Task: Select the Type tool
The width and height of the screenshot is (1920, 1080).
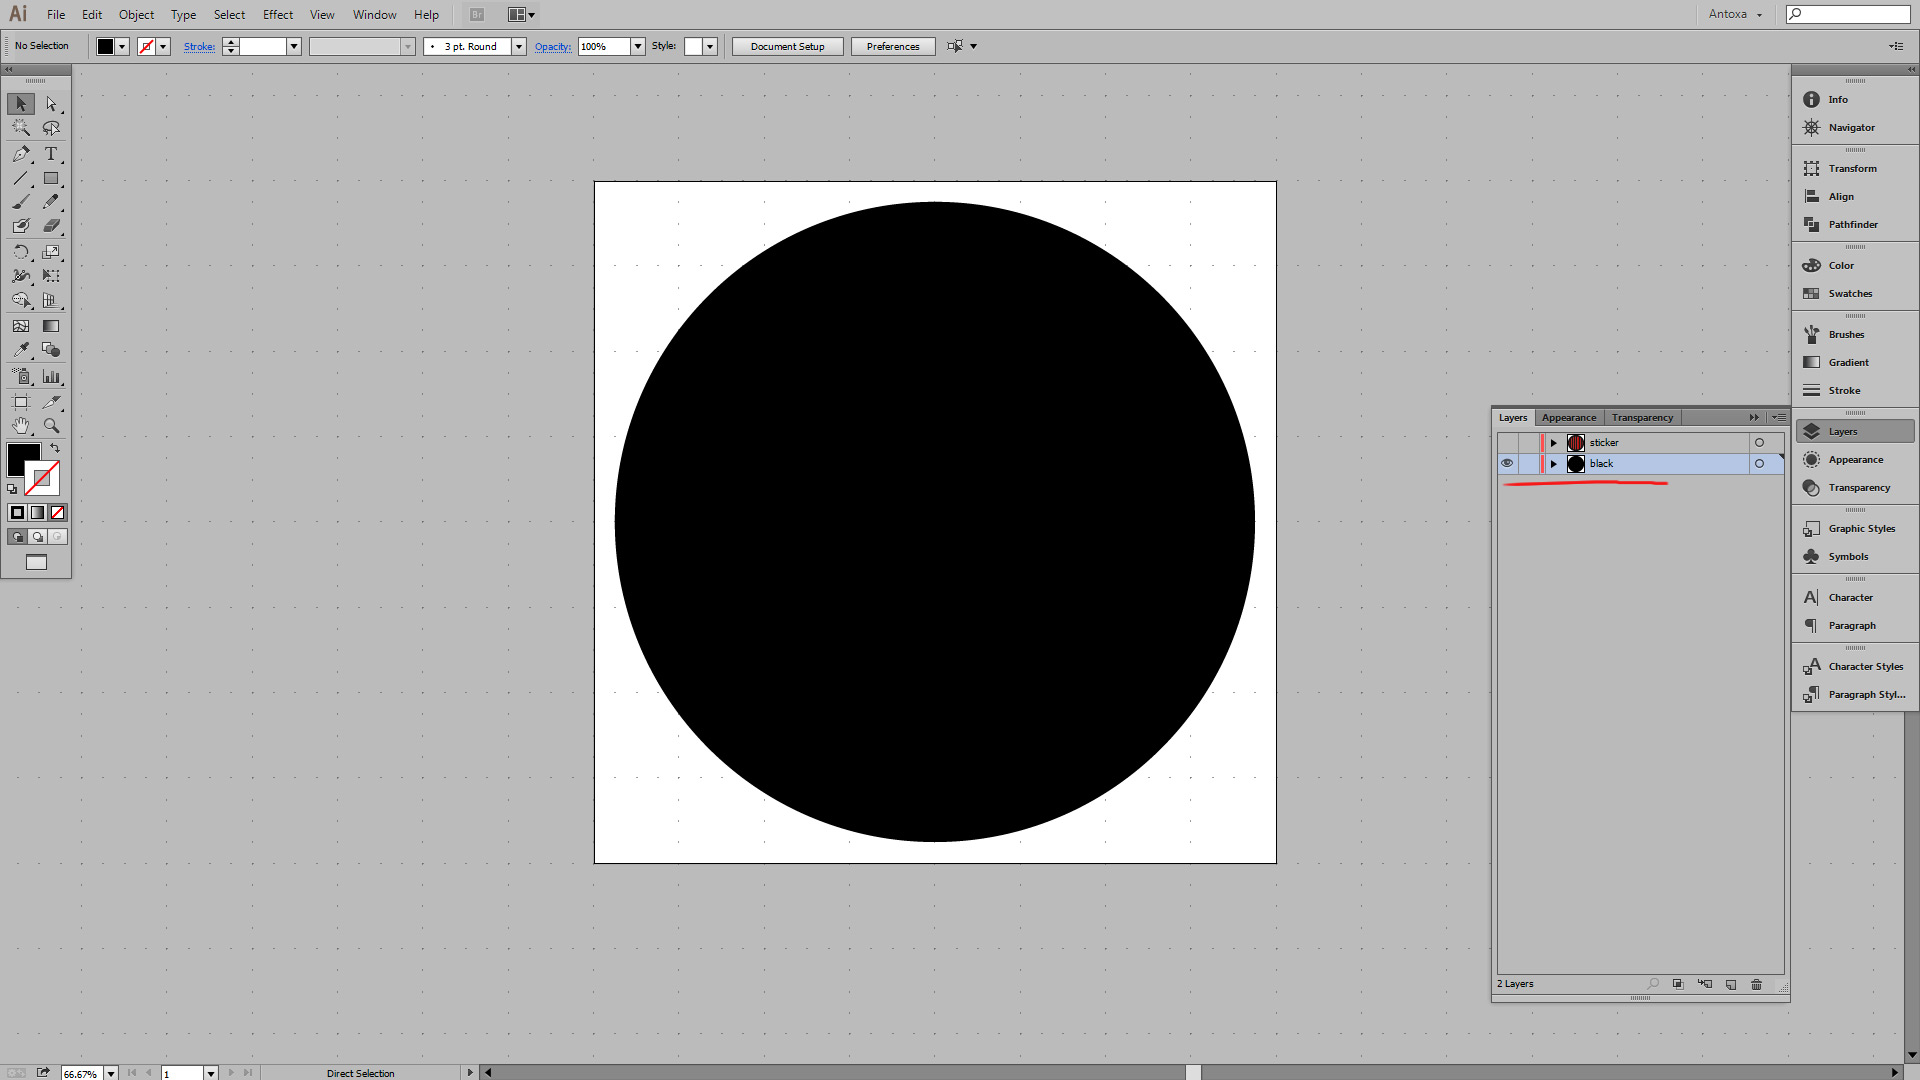Action: point(51,154)
